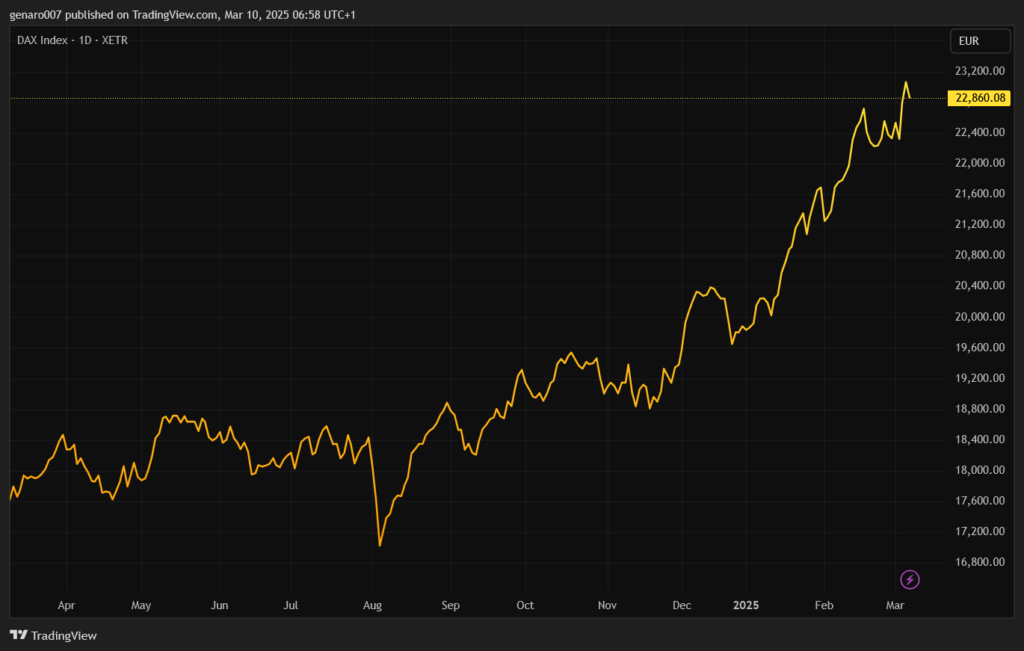
Task: Click the Apr label on time axis
Action: point(66,605)
